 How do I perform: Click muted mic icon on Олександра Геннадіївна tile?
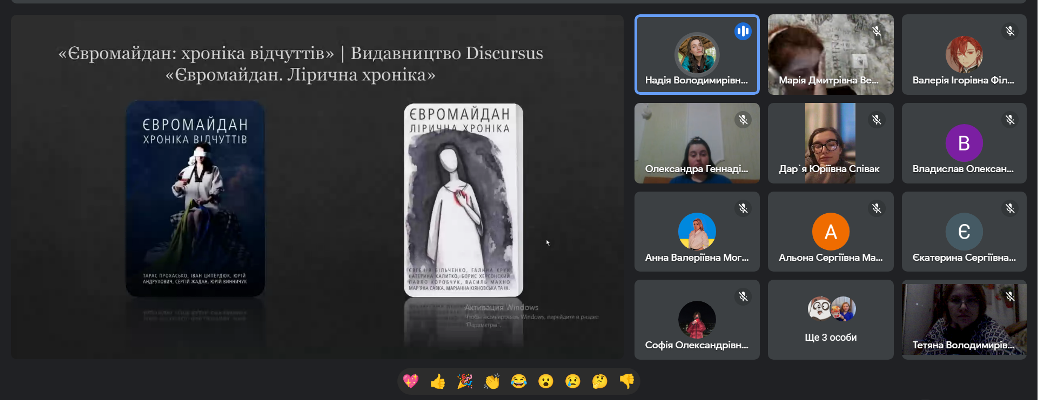(x=743, y=120)
